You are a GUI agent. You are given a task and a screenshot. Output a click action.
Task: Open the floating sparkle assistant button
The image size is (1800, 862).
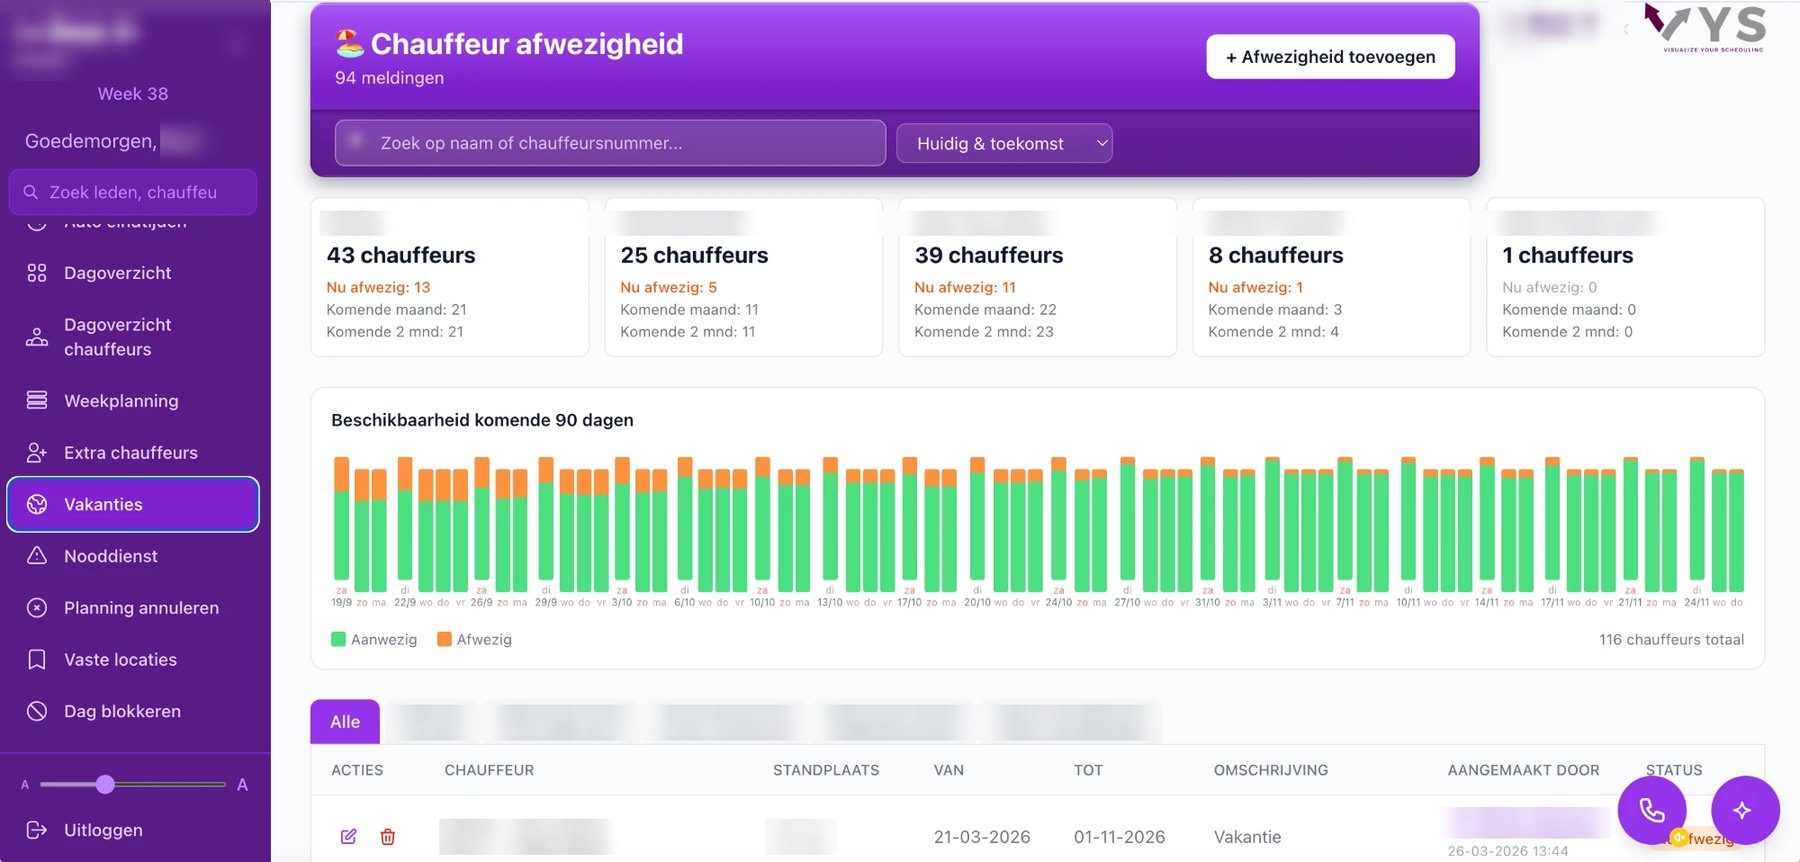[x=1745, y=810]
